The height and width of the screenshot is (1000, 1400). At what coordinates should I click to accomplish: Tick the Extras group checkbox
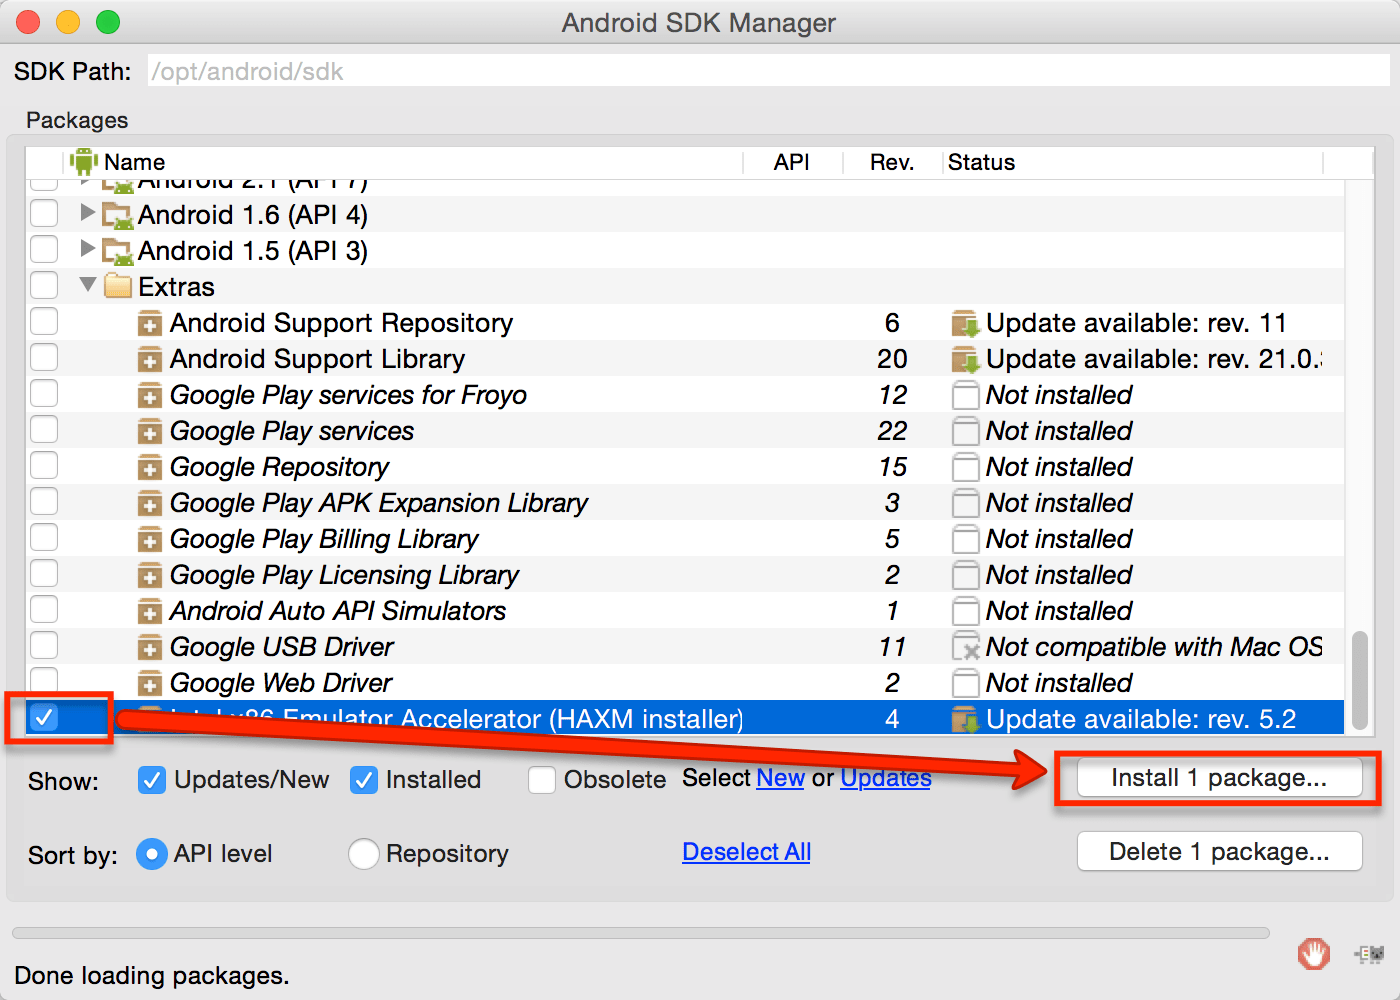tap(44, 286)
